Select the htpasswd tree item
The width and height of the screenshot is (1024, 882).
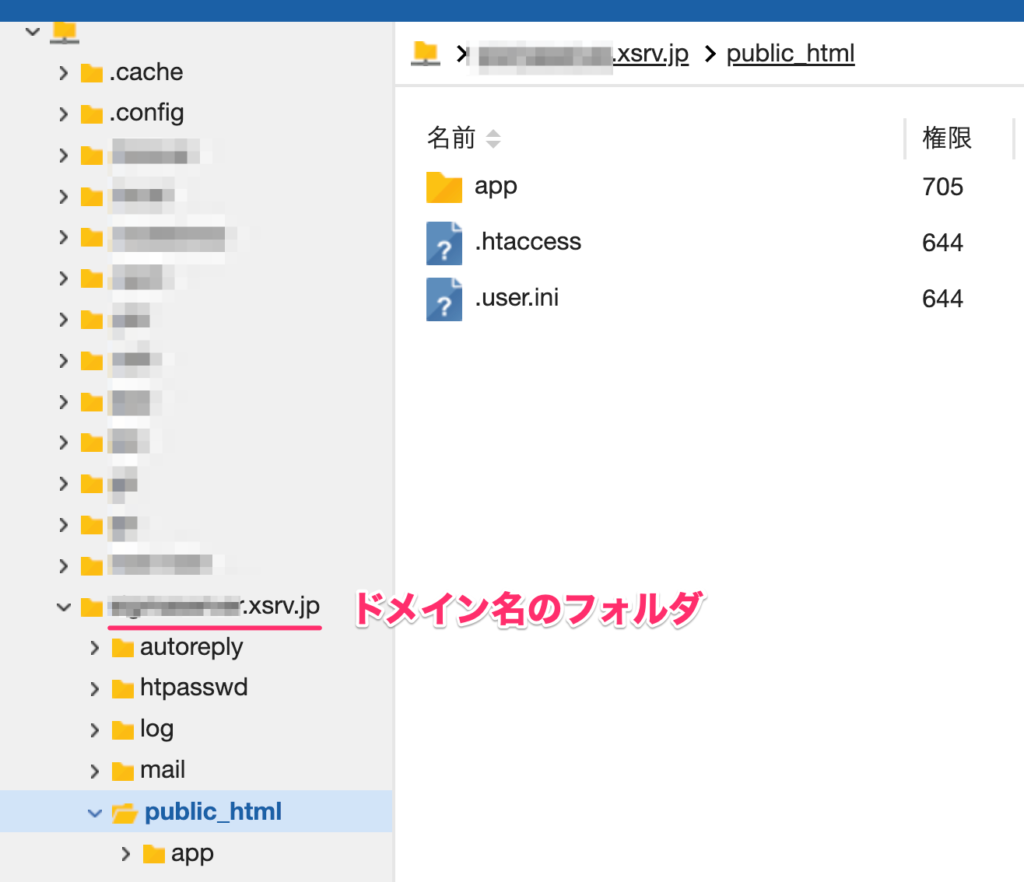194,687
